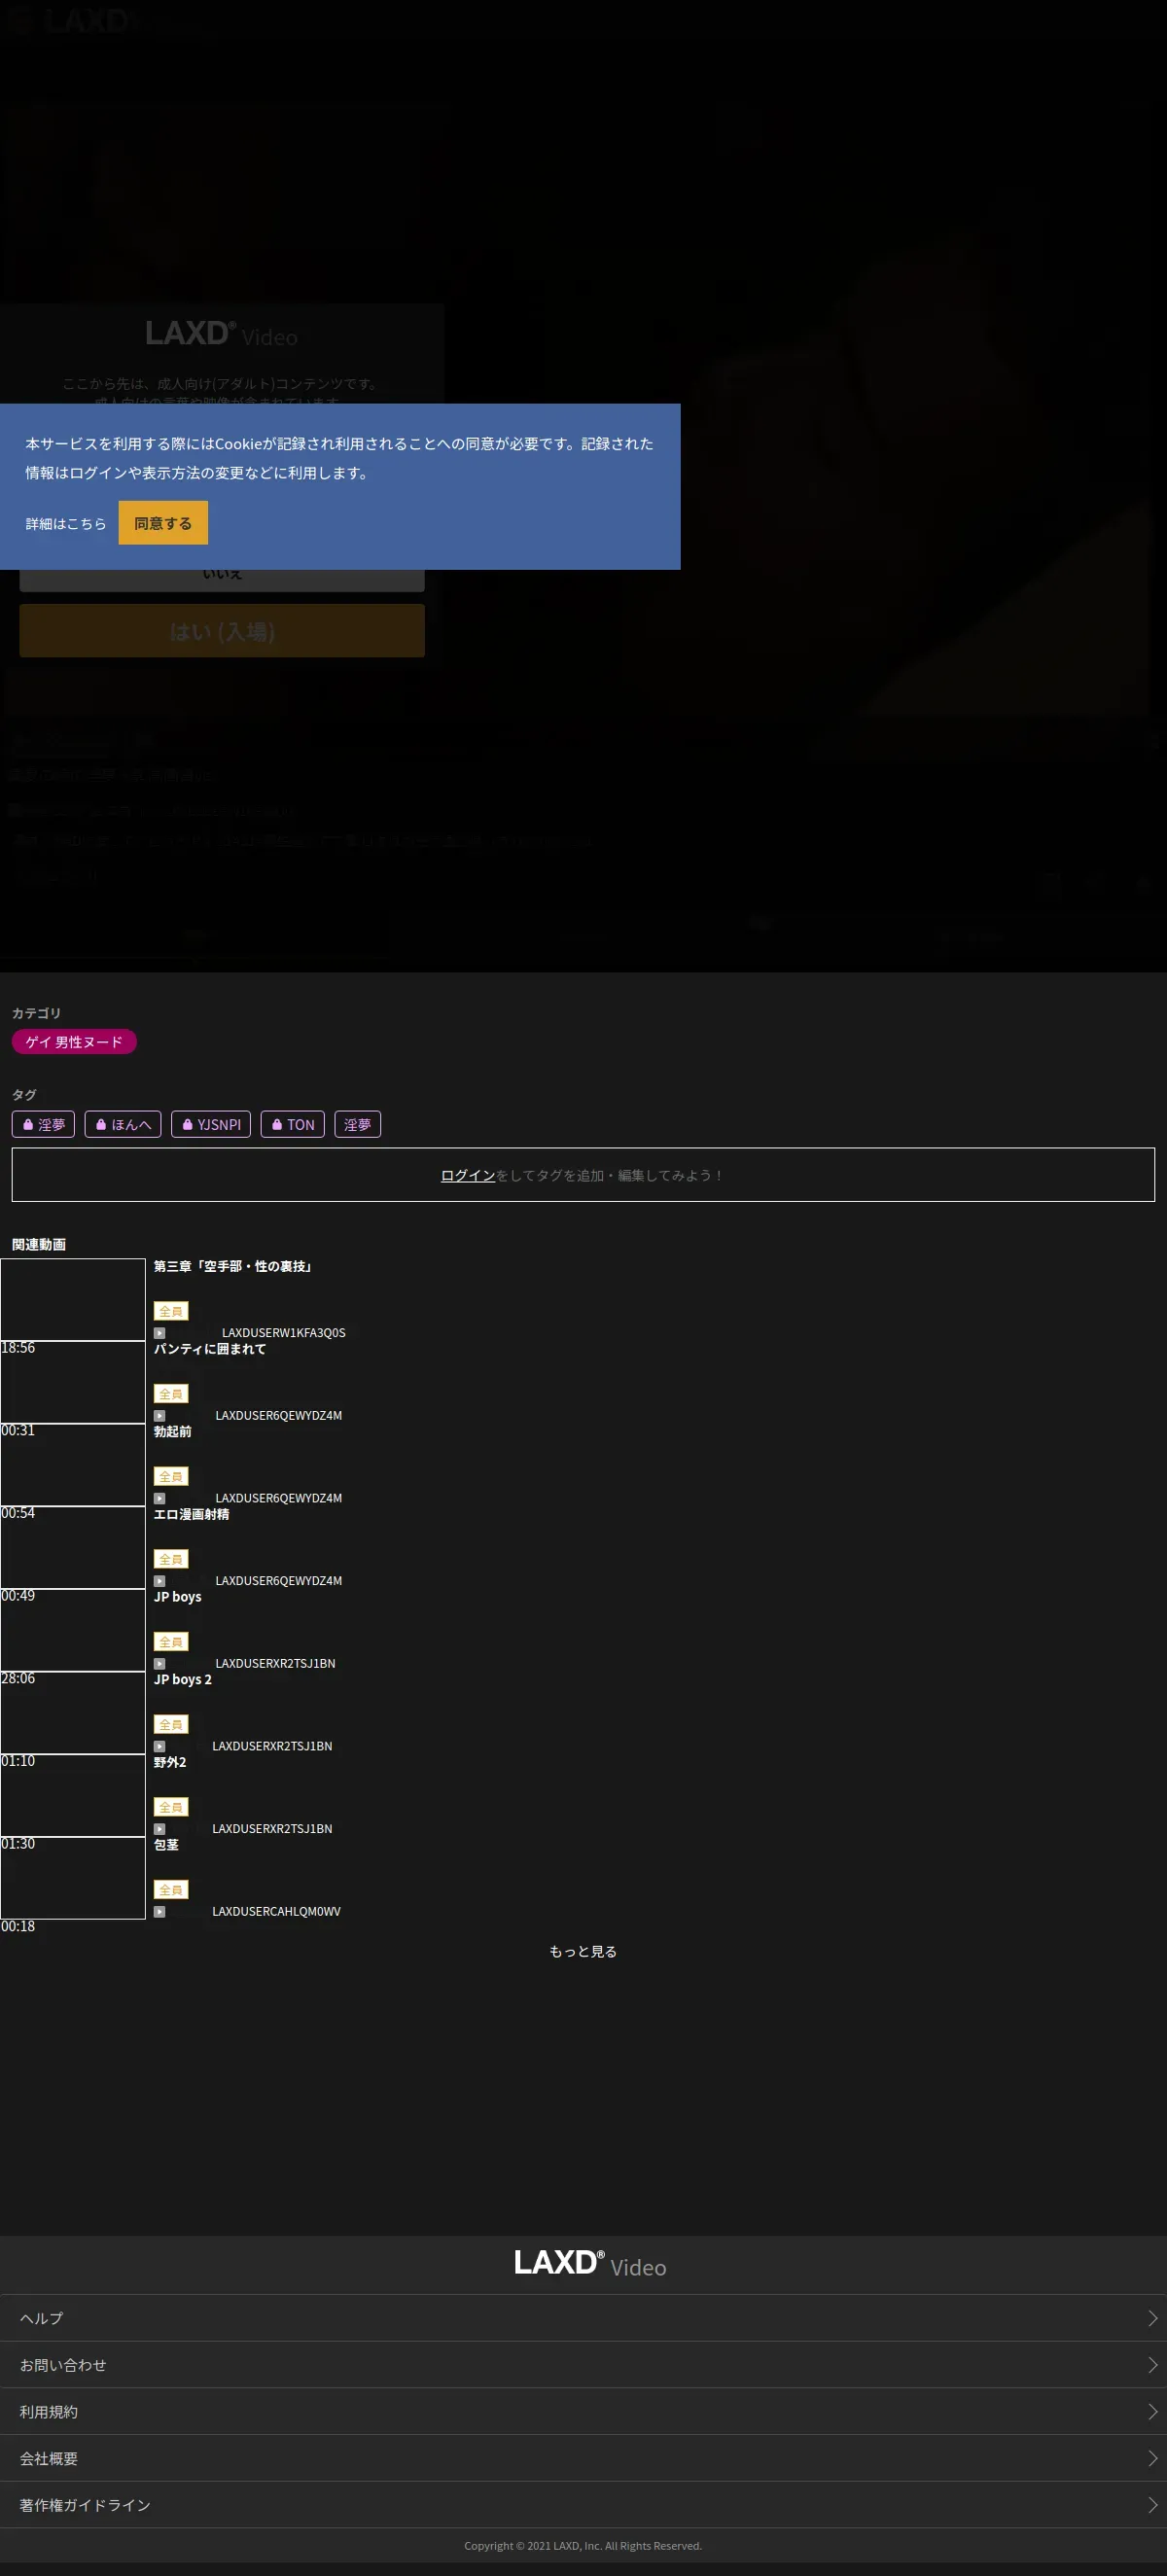Open the 第三章 related video title
The height and width of the screenshot is (2576, 1167).
click(x=235, y=1267)
